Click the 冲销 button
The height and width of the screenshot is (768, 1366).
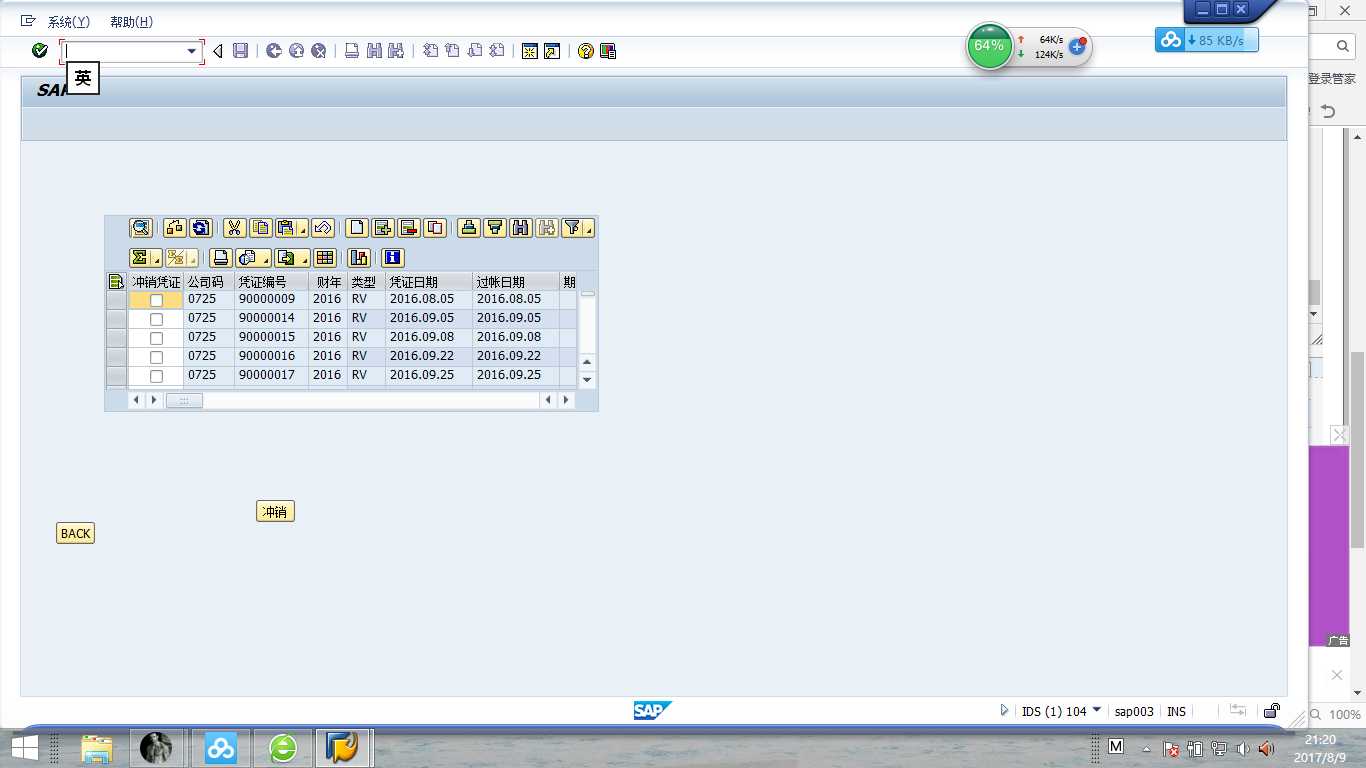[x=275, y=512]
